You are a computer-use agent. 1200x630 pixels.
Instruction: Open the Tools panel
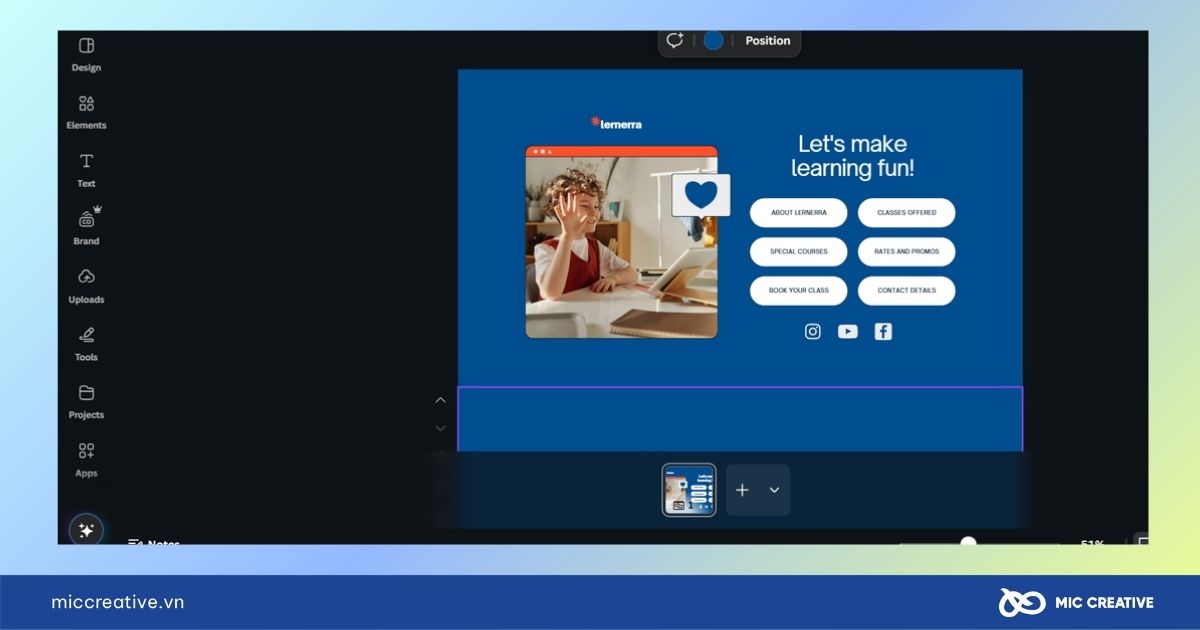[x=86, y=343]
